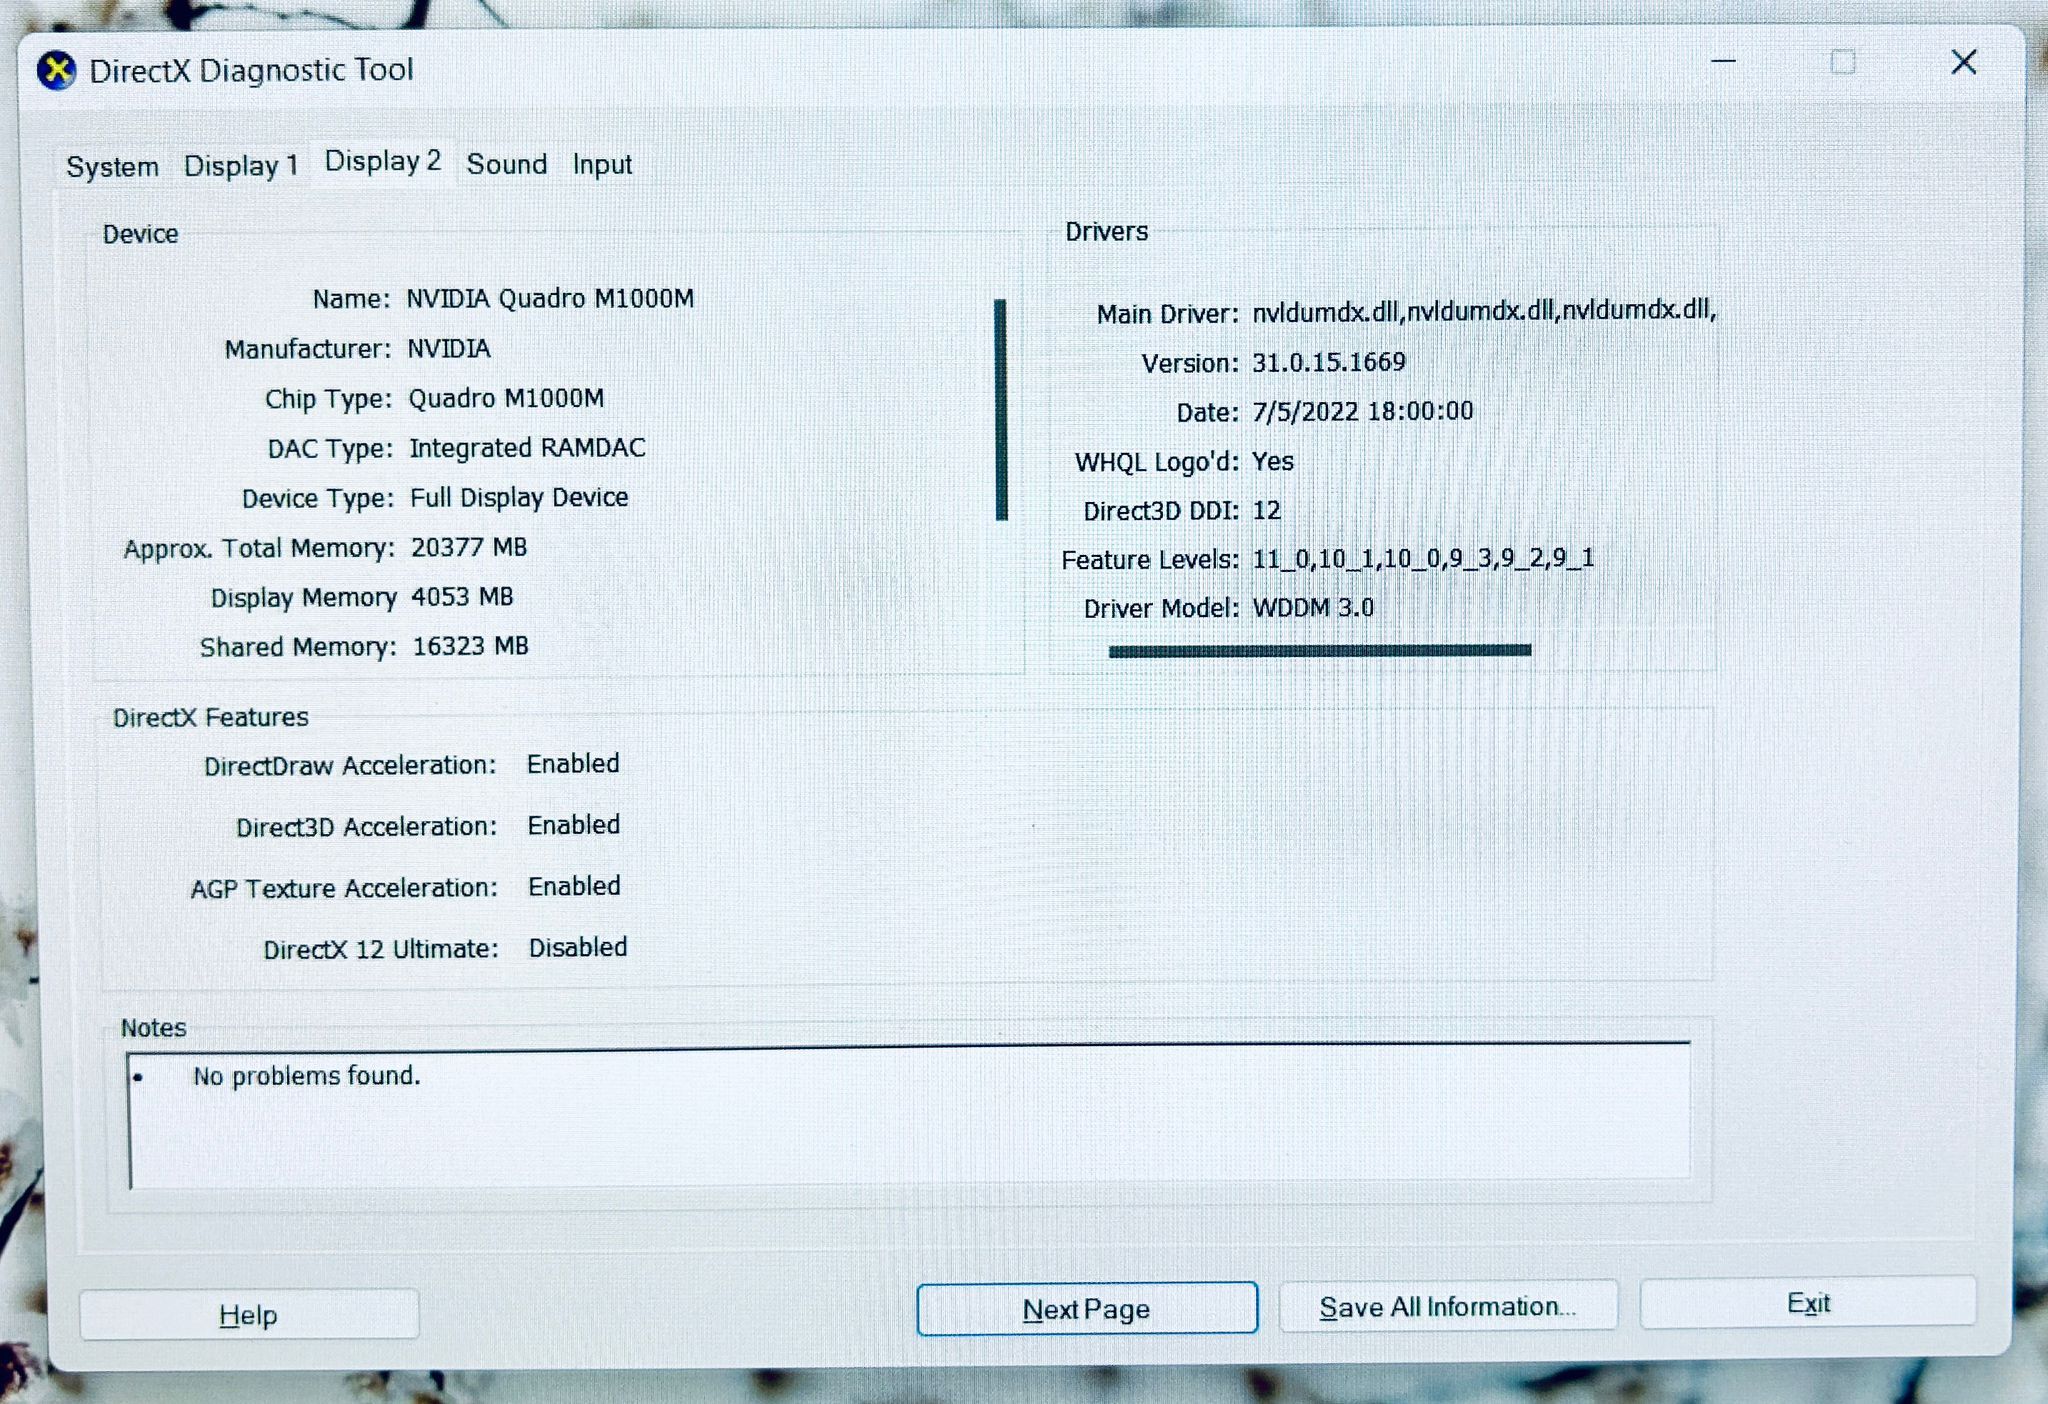Switch to the Sound tab

tap(506, 164)
